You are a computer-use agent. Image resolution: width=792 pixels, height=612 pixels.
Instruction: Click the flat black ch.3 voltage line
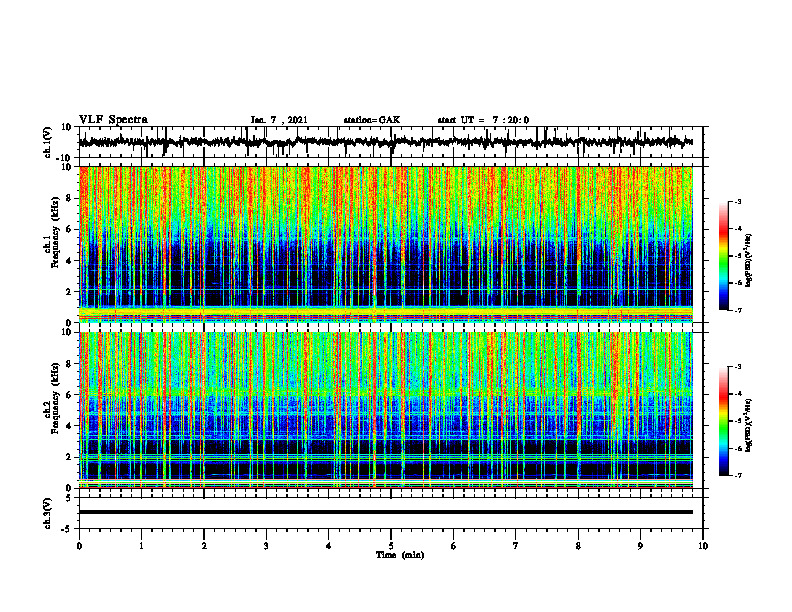pyautogui.click(x=386, y=512)
